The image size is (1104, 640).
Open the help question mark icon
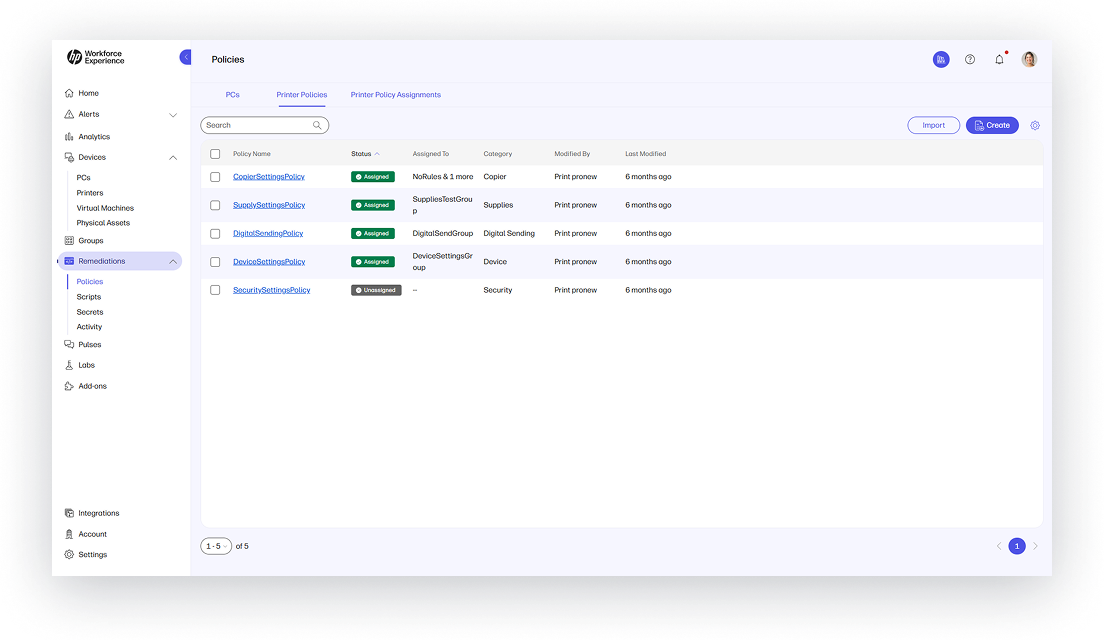click(969, 59)
